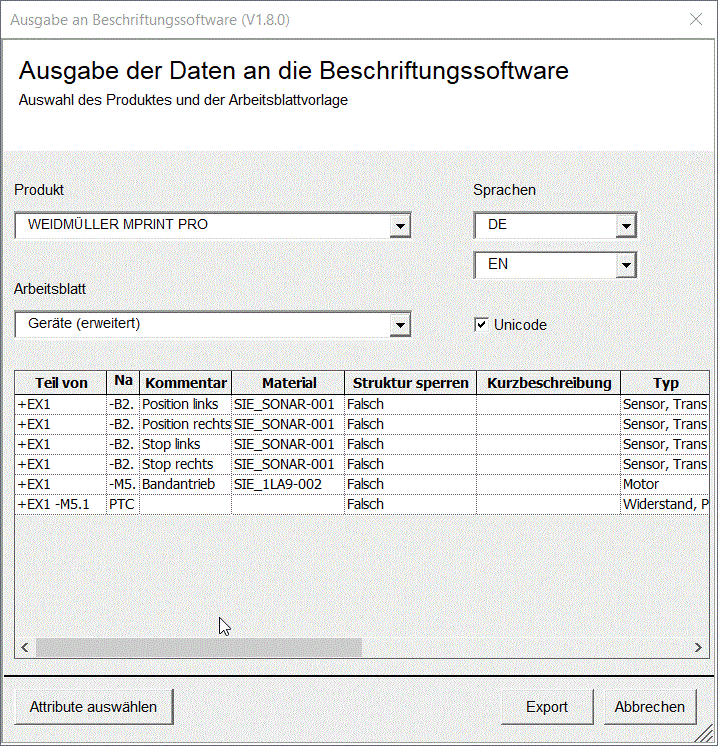Click the left scroll arrow of the table
The width and height of the screenshot is (718, 746).
point(25,648)
